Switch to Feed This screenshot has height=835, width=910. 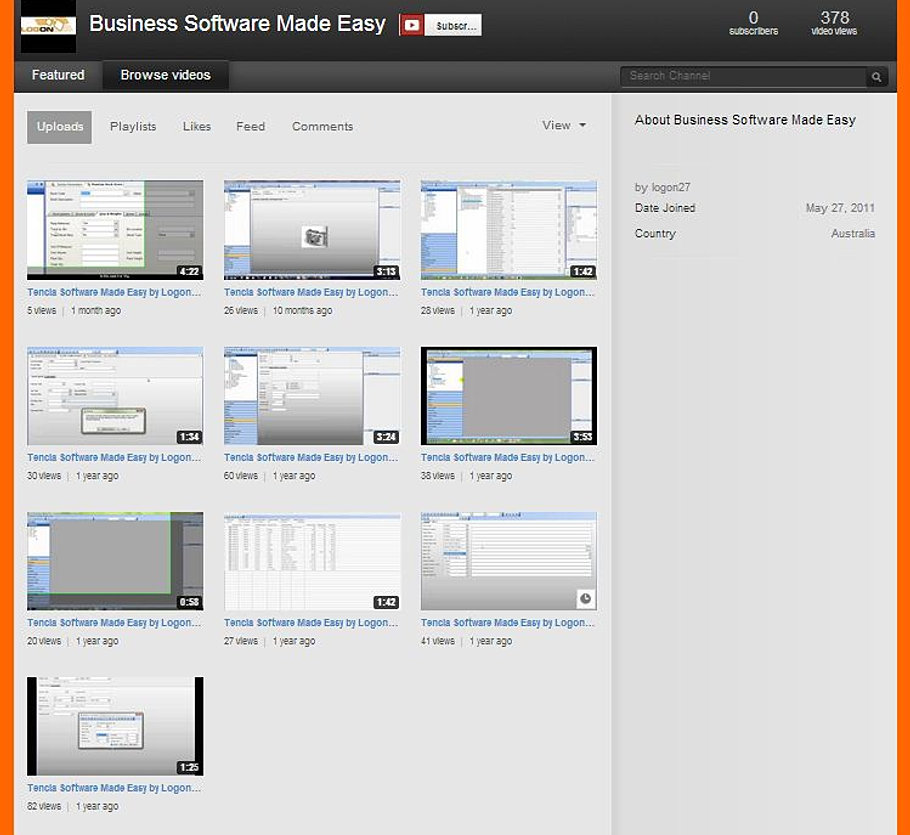250,126
